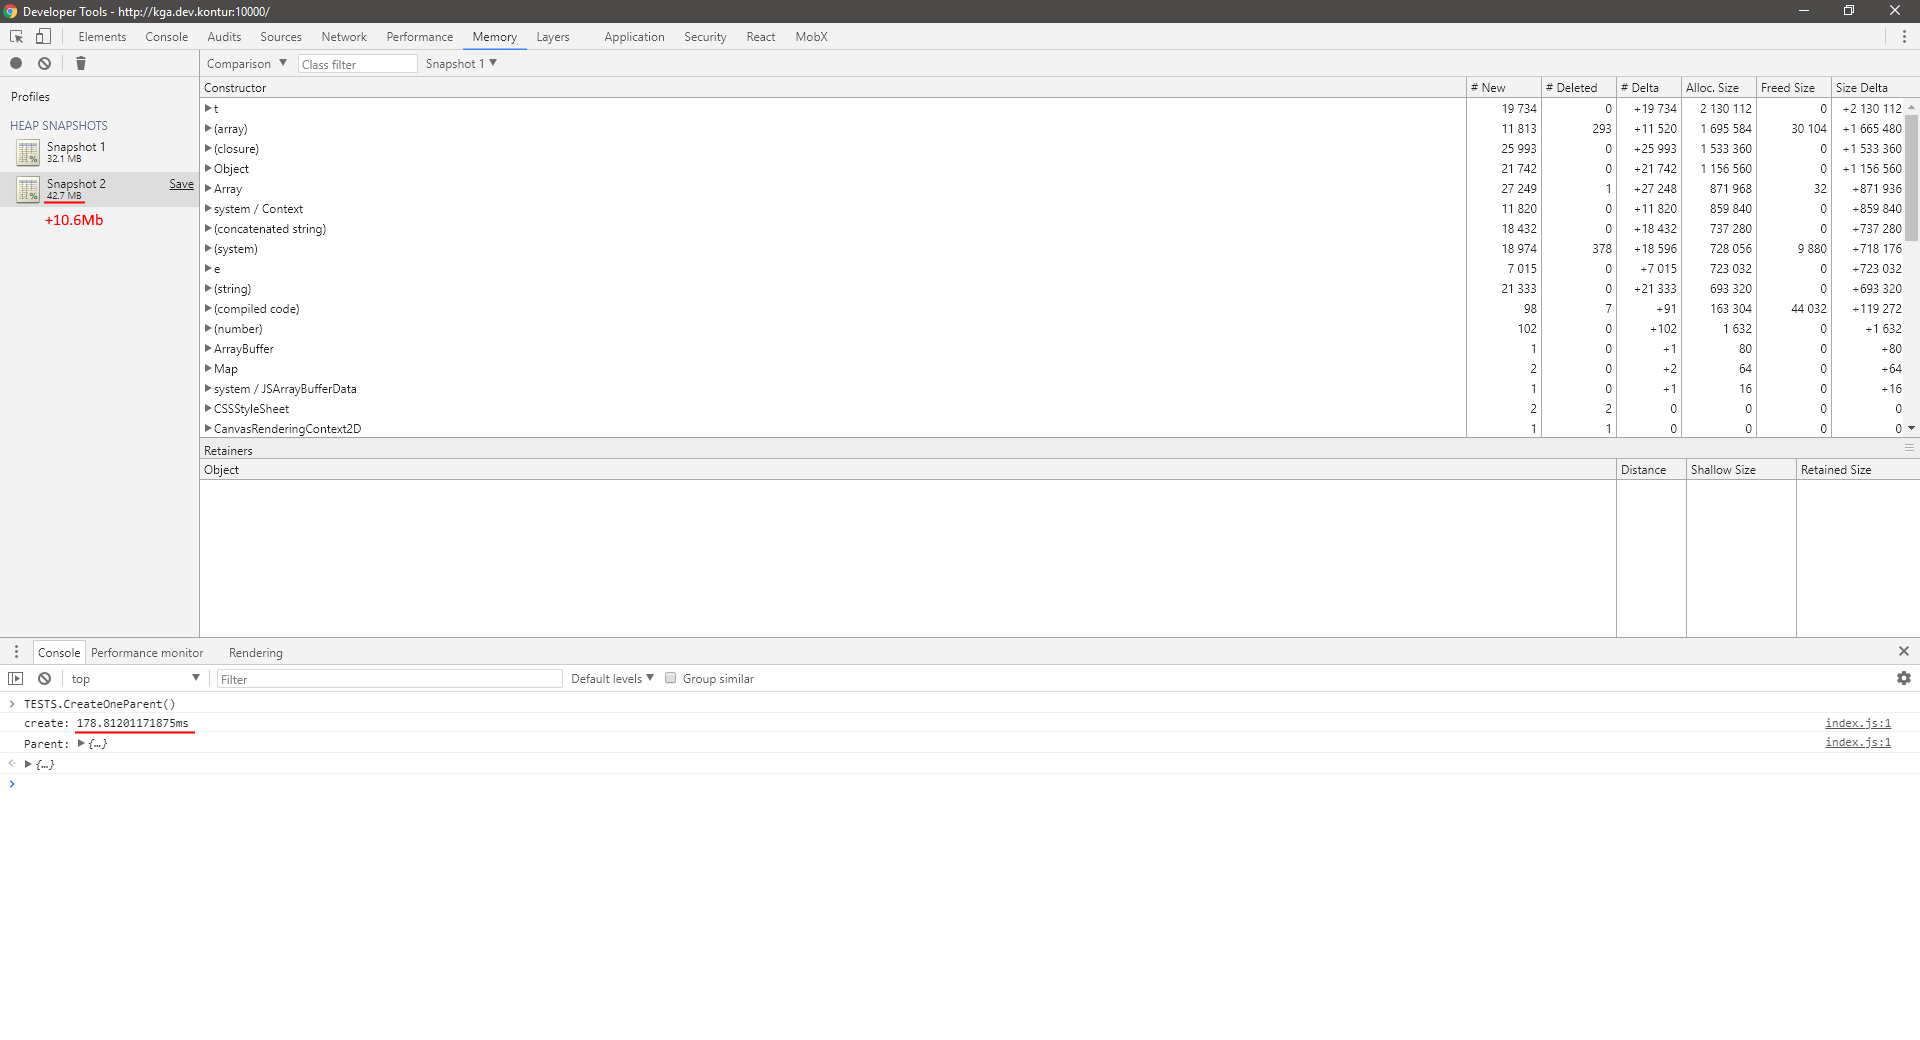Open the top execution context dropdown
The width and height of the screenshot is (1920, 1040).
tap(135, 678)
